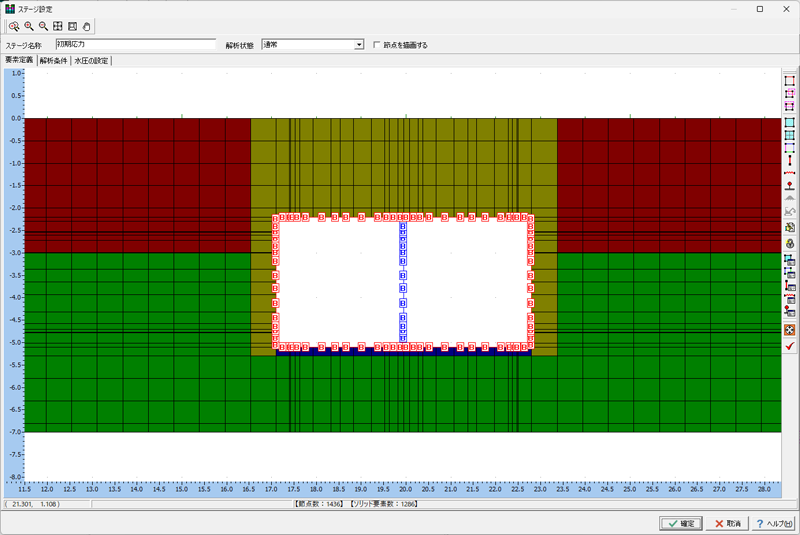Select the red vertical beam element tool
The width and height of the screenshot is (800, 535).
tap(790, 161)
